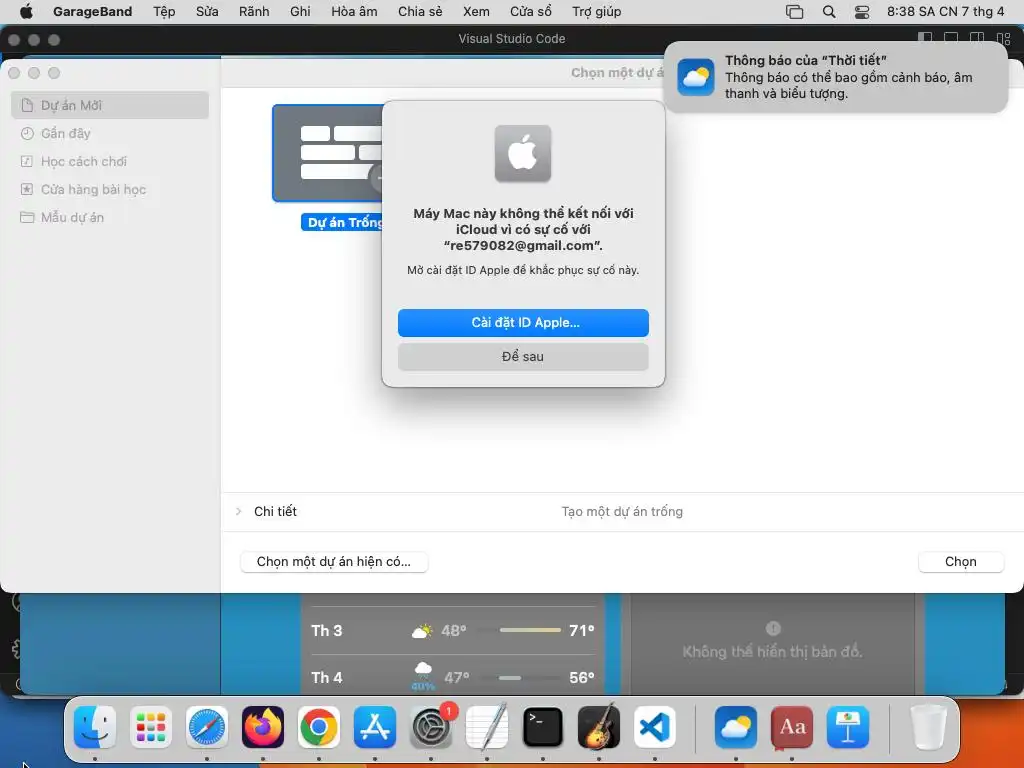Select Dự án Mới in the sidebar

(110, 105)
